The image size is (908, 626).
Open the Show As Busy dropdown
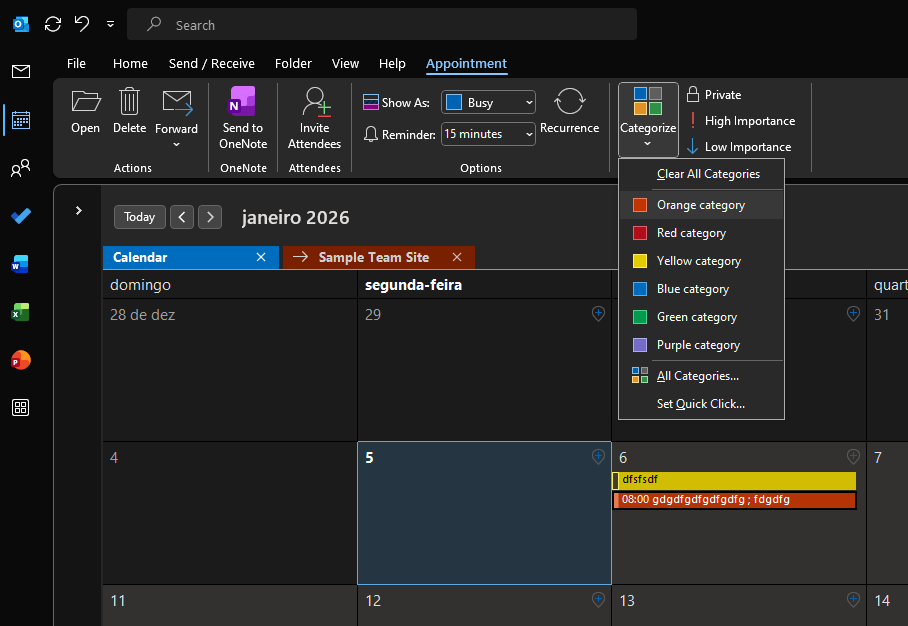[x=488, y=102]
